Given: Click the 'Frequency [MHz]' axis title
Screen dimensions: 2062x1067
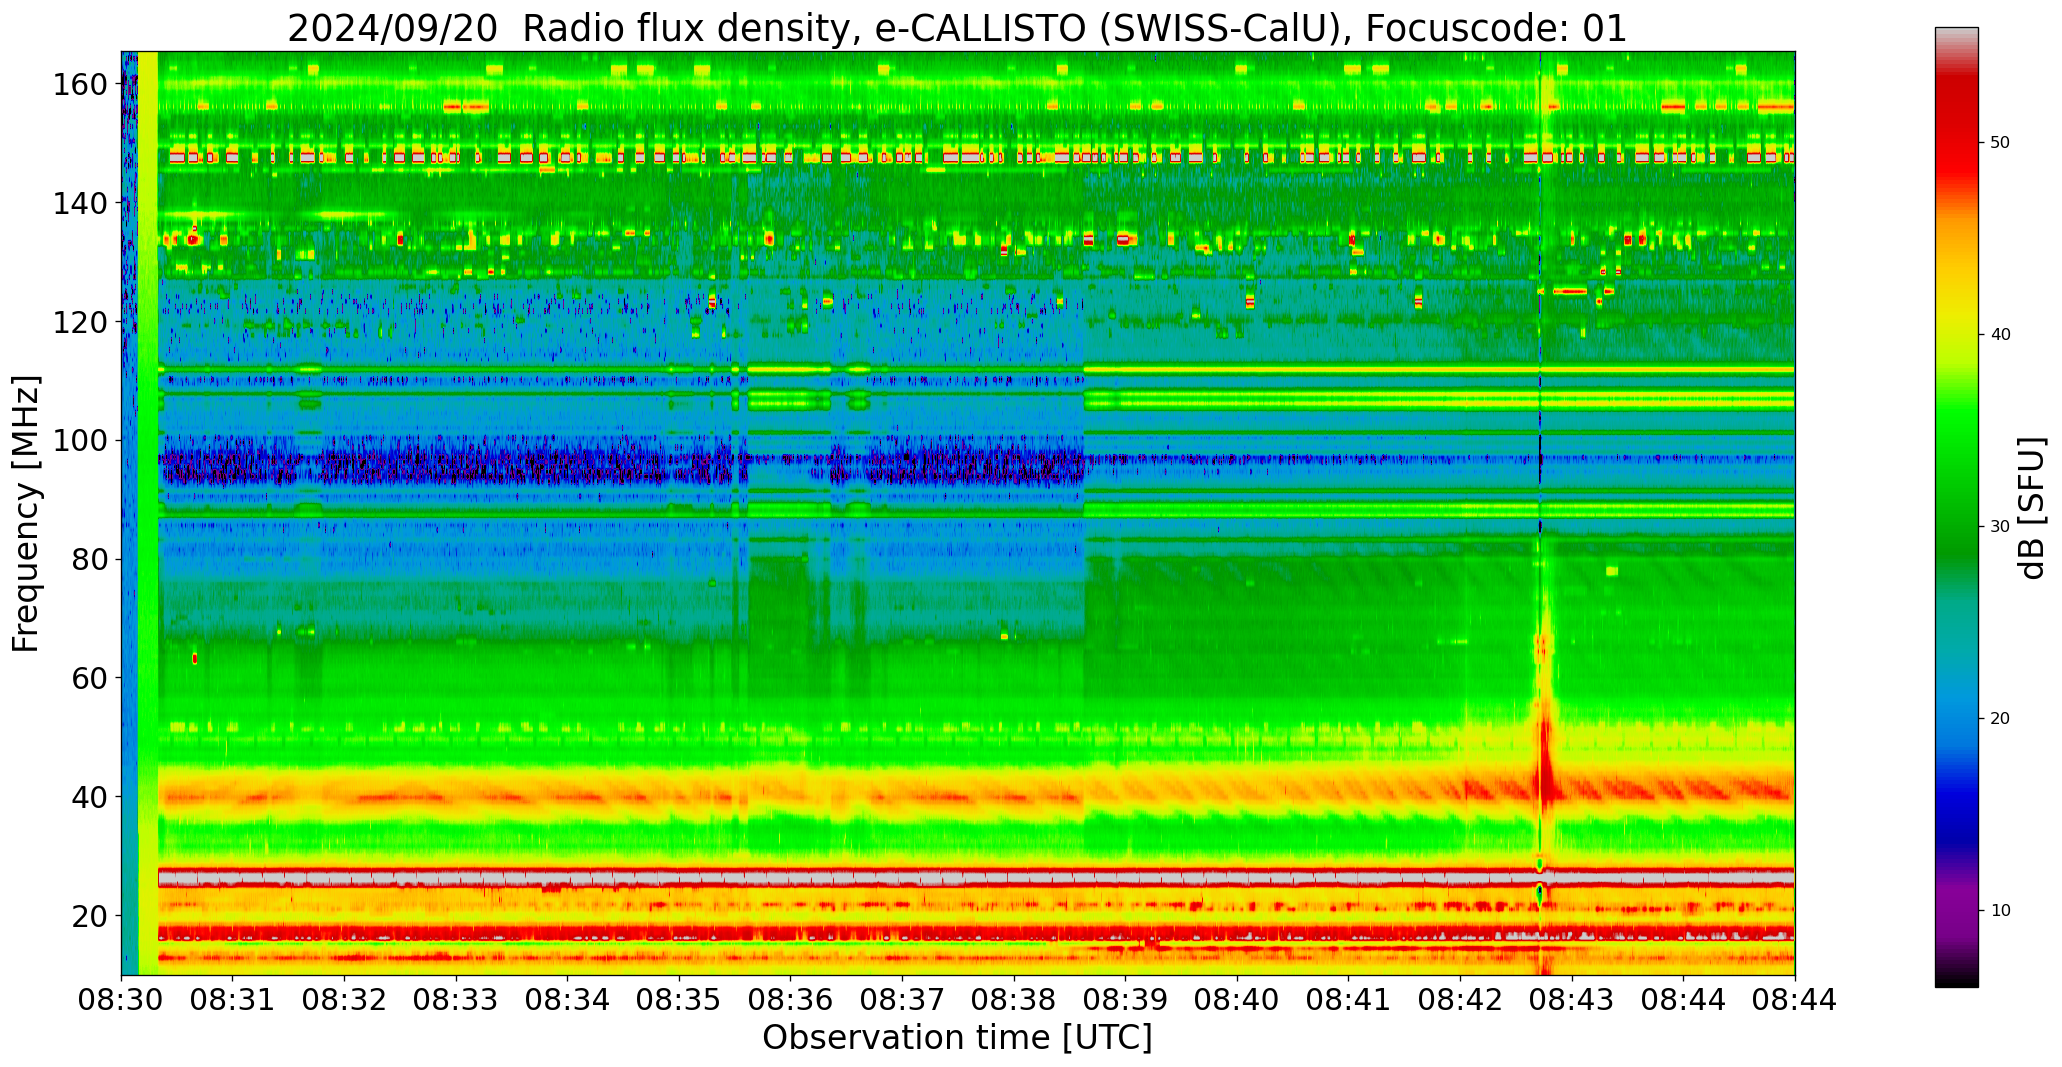Looking at the screenshot, I should (27, 513).
